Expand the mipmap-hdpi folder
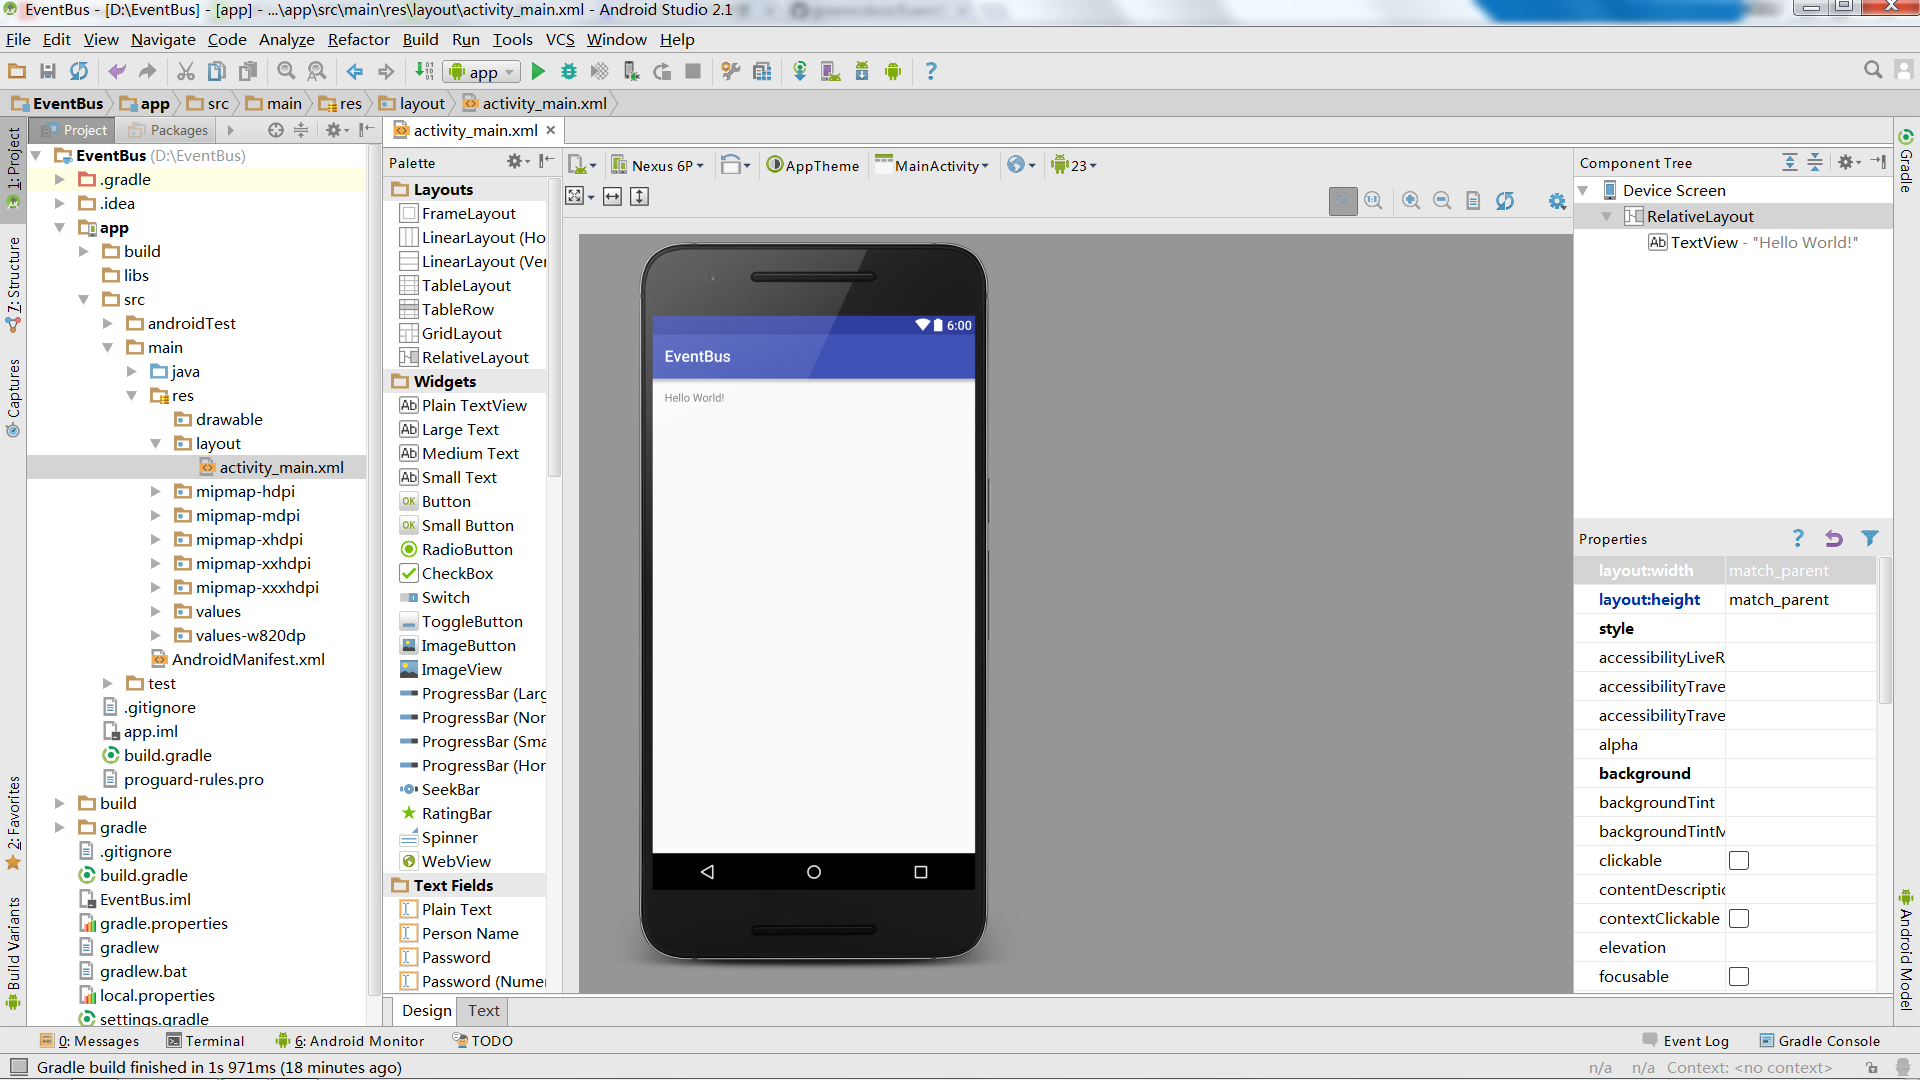The image size is (1920, 1080). [155, 491]
